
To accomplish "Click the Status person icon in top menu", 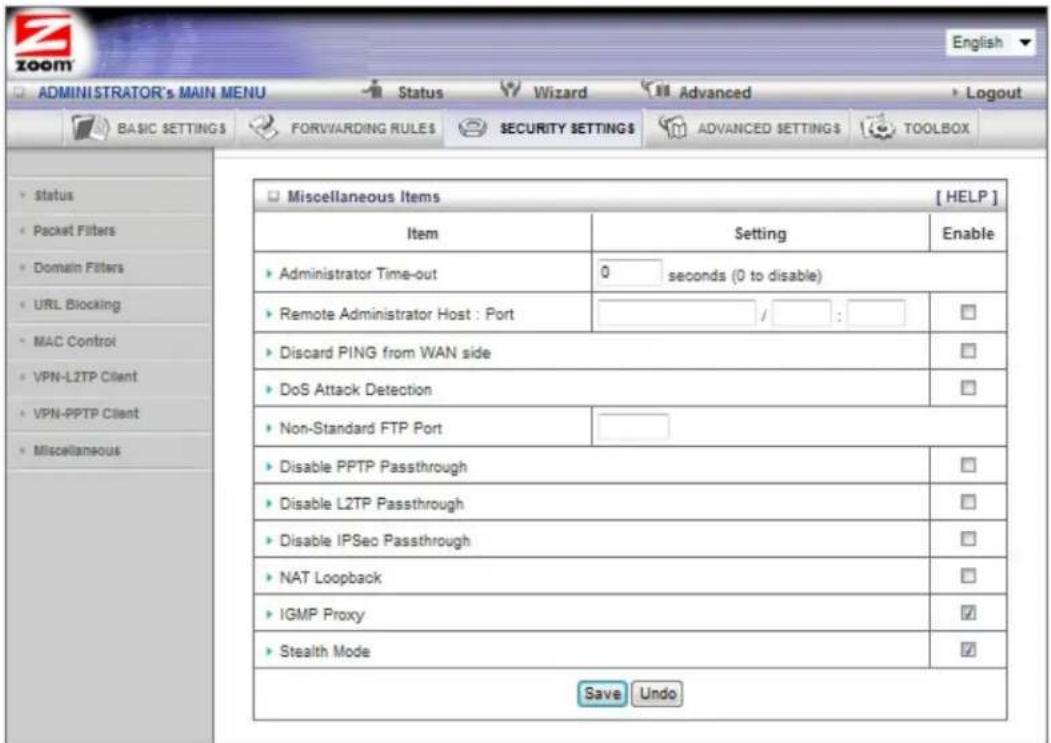I will (x=373, y=91).
